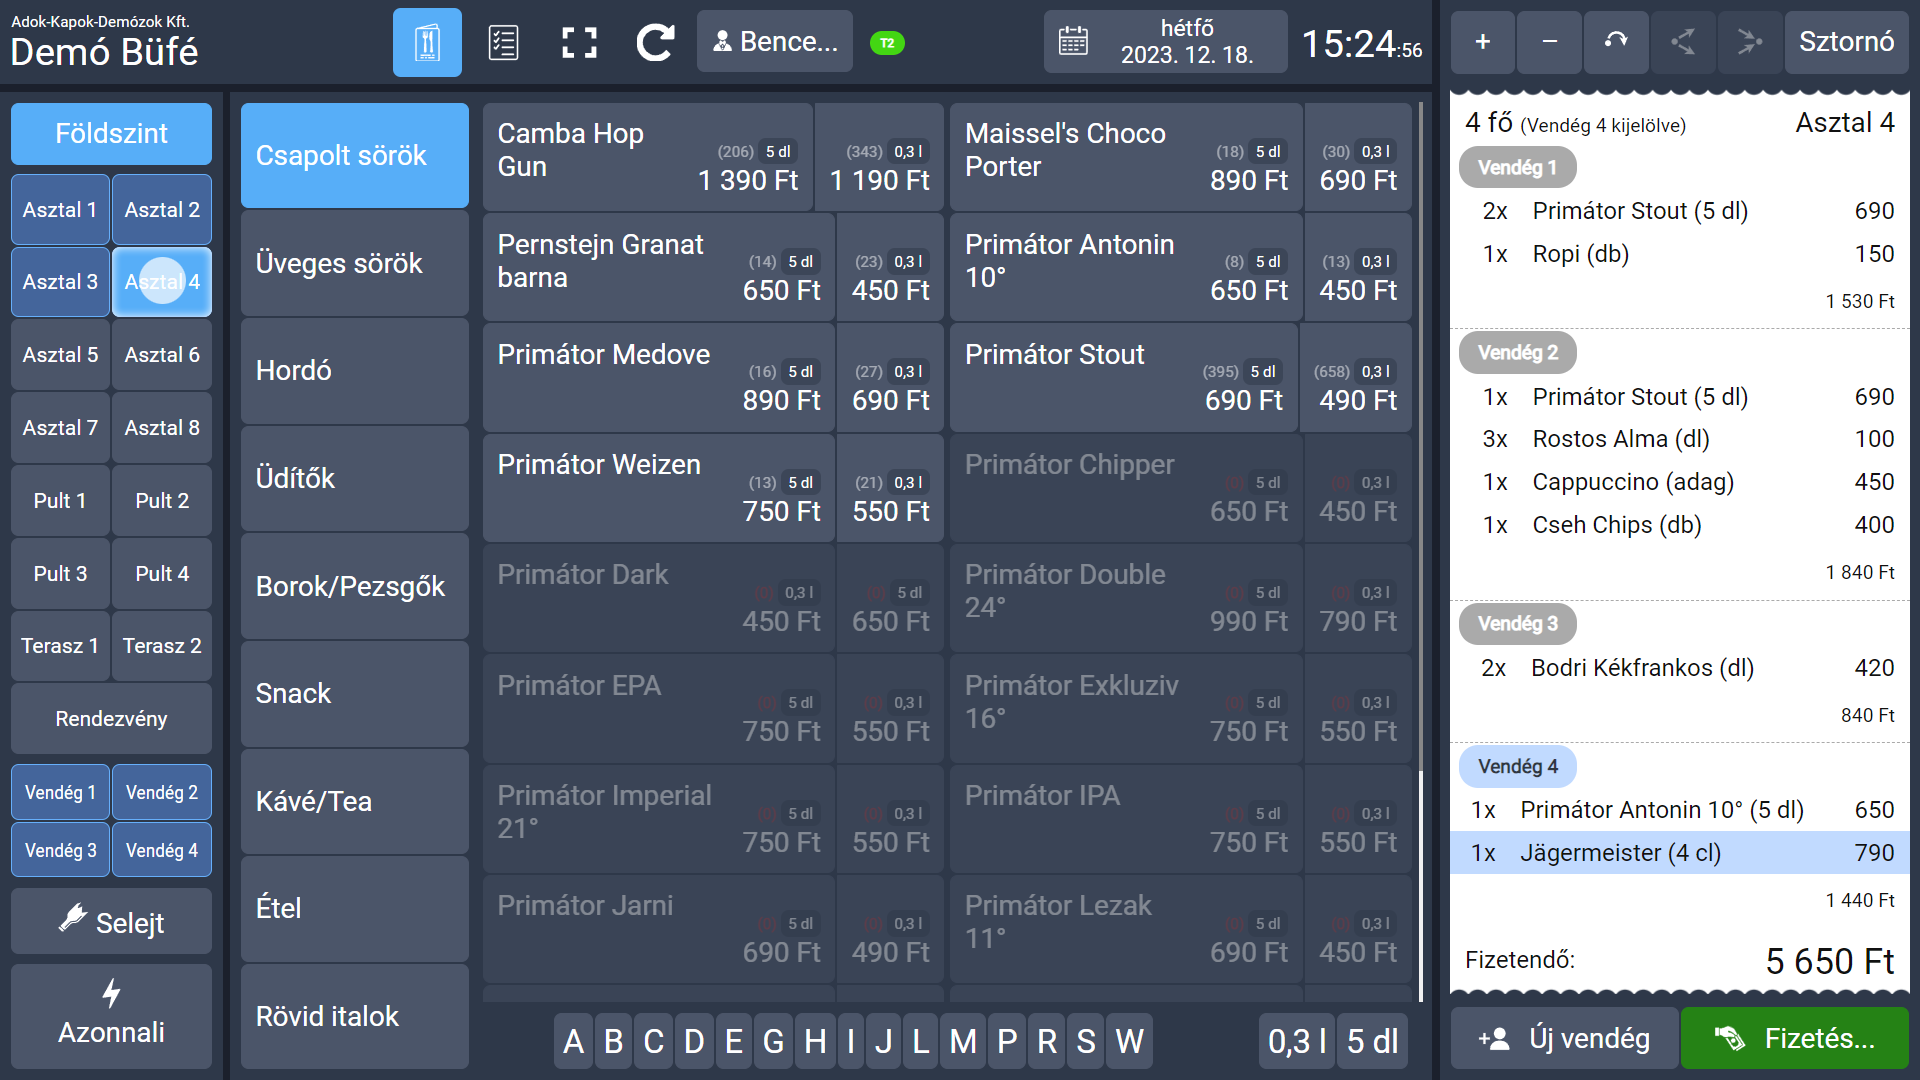Add Camba Hop Gun 0,3 l for 1 190 Ft

879,157
